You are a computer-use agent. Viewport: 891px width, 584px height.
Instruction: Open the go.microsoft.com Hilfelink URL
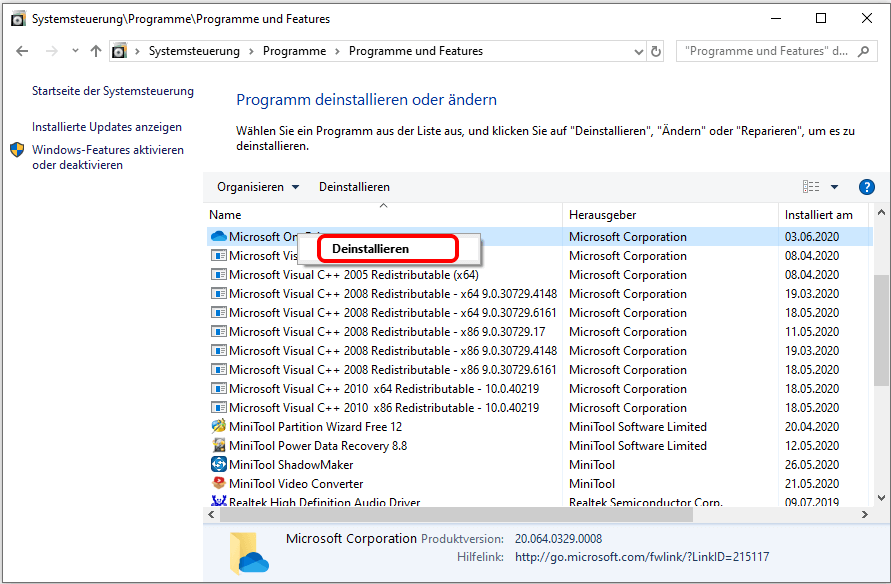coord(642,557)
